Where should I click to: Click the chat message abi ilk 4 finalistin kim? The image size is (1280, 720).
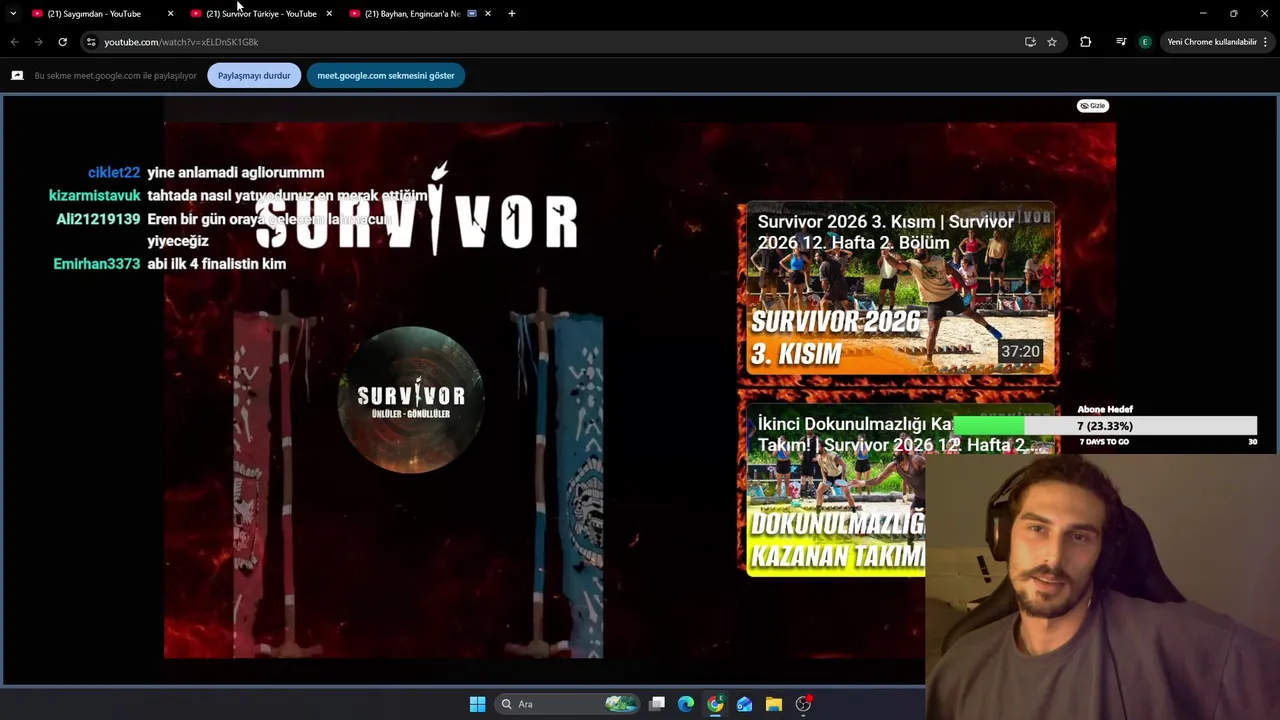click(x=217, y=264)
